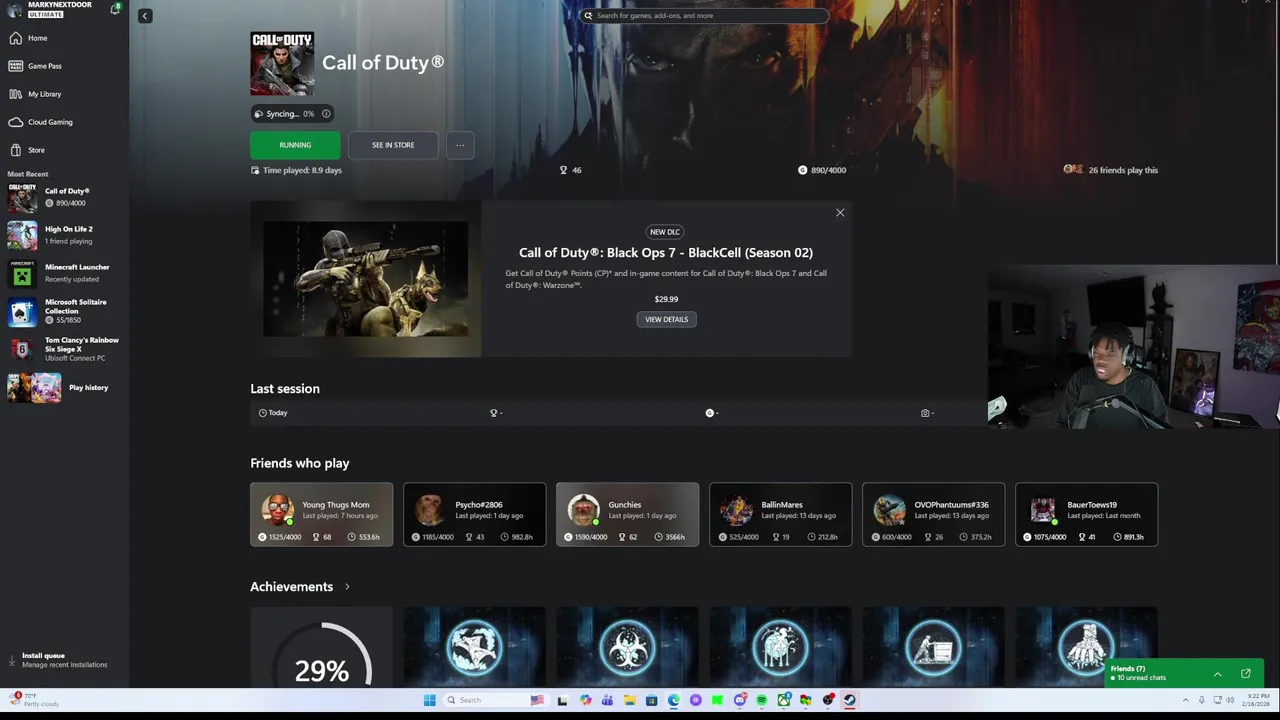Open the BlackCell DLC promo image
Screen dimensions: 1280x720
[x=365, y=279]
